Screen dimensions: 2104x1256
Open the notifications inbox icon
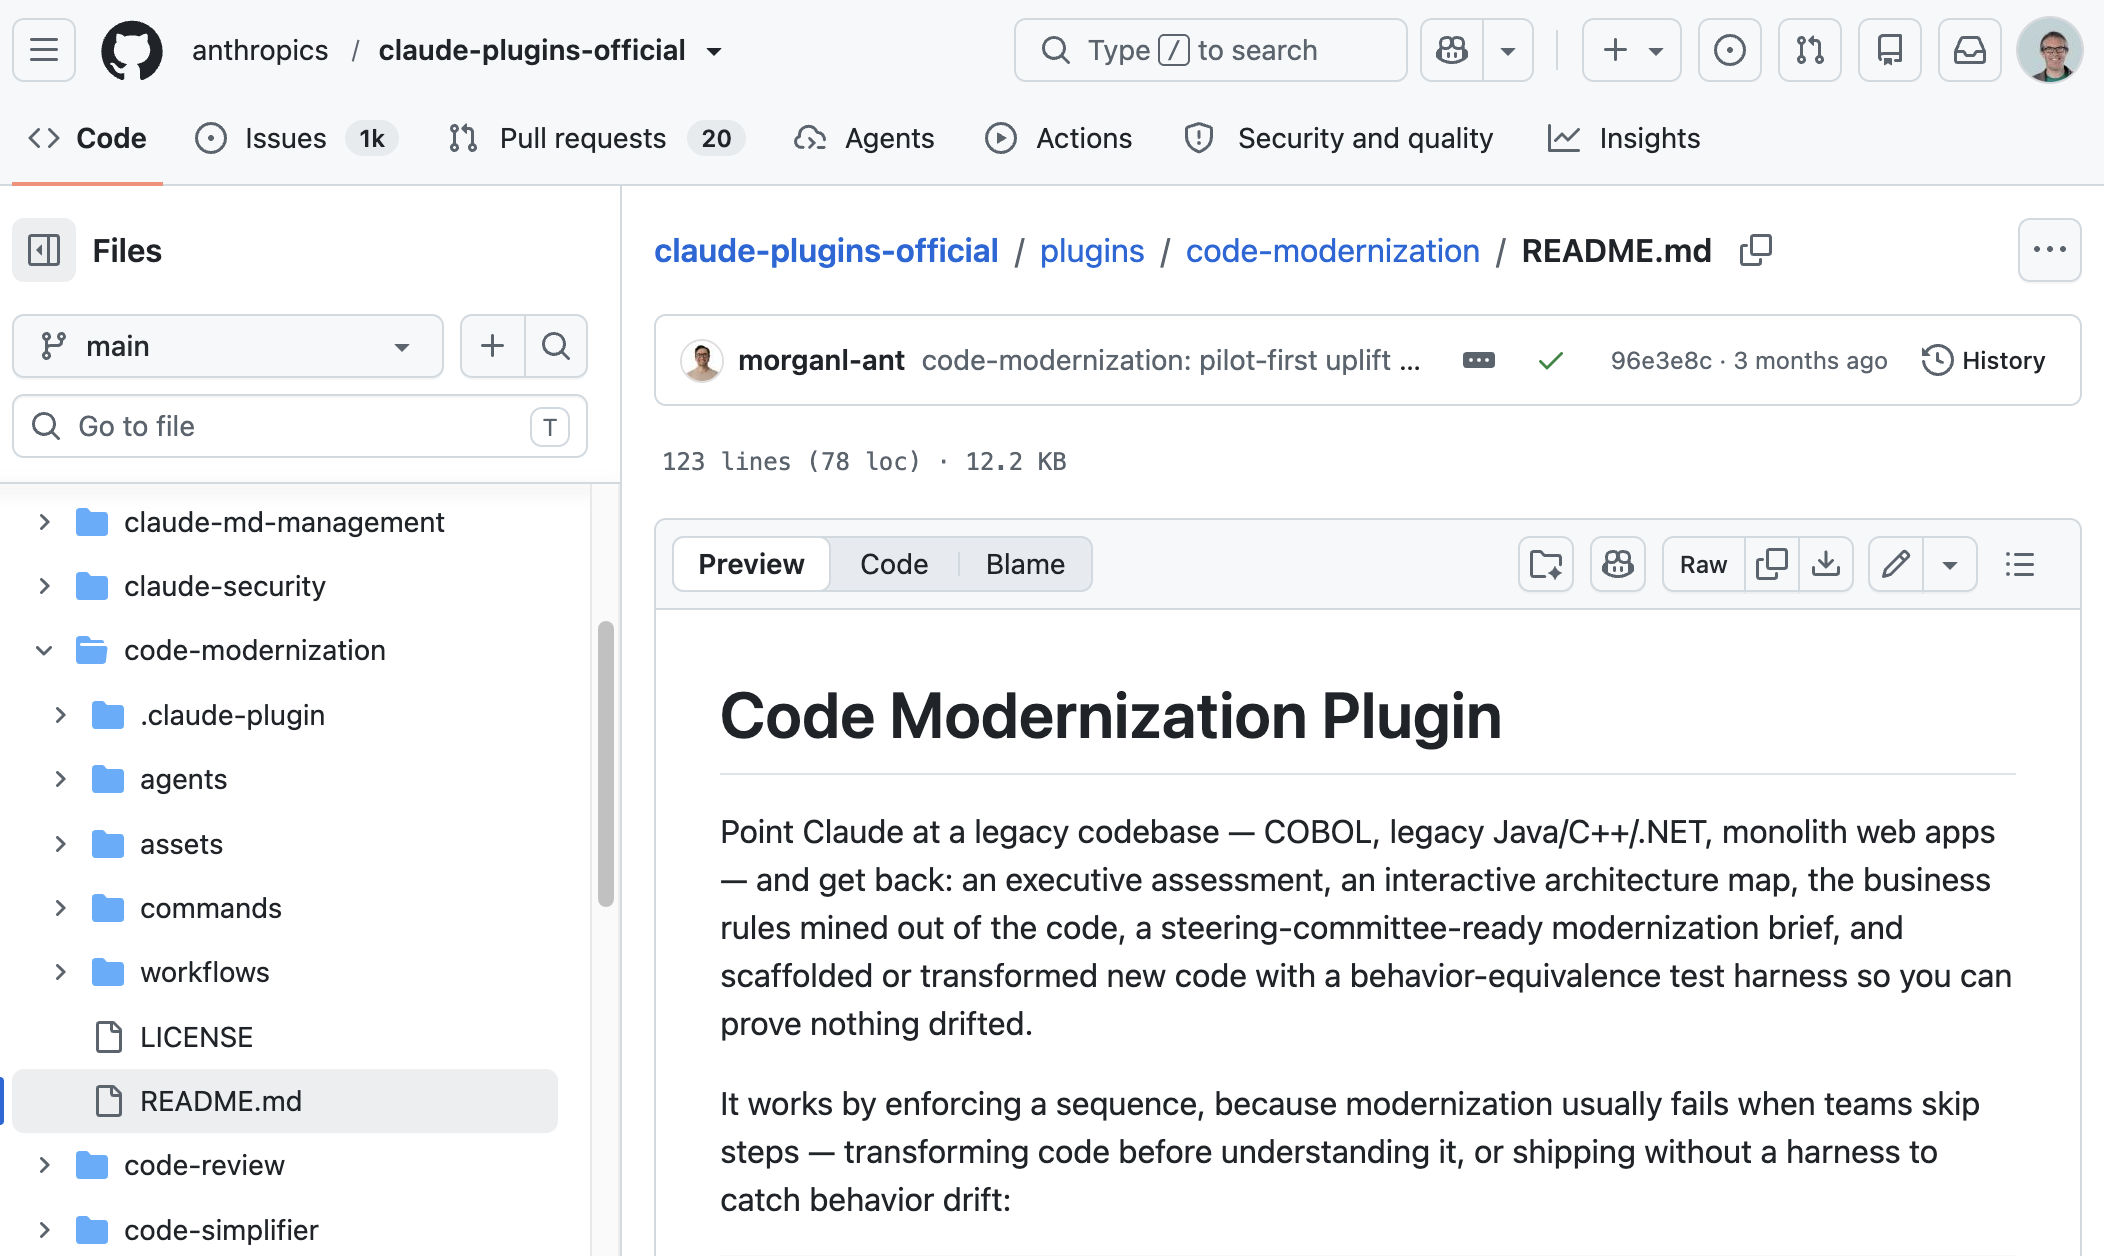click(x=1970, y=50)
